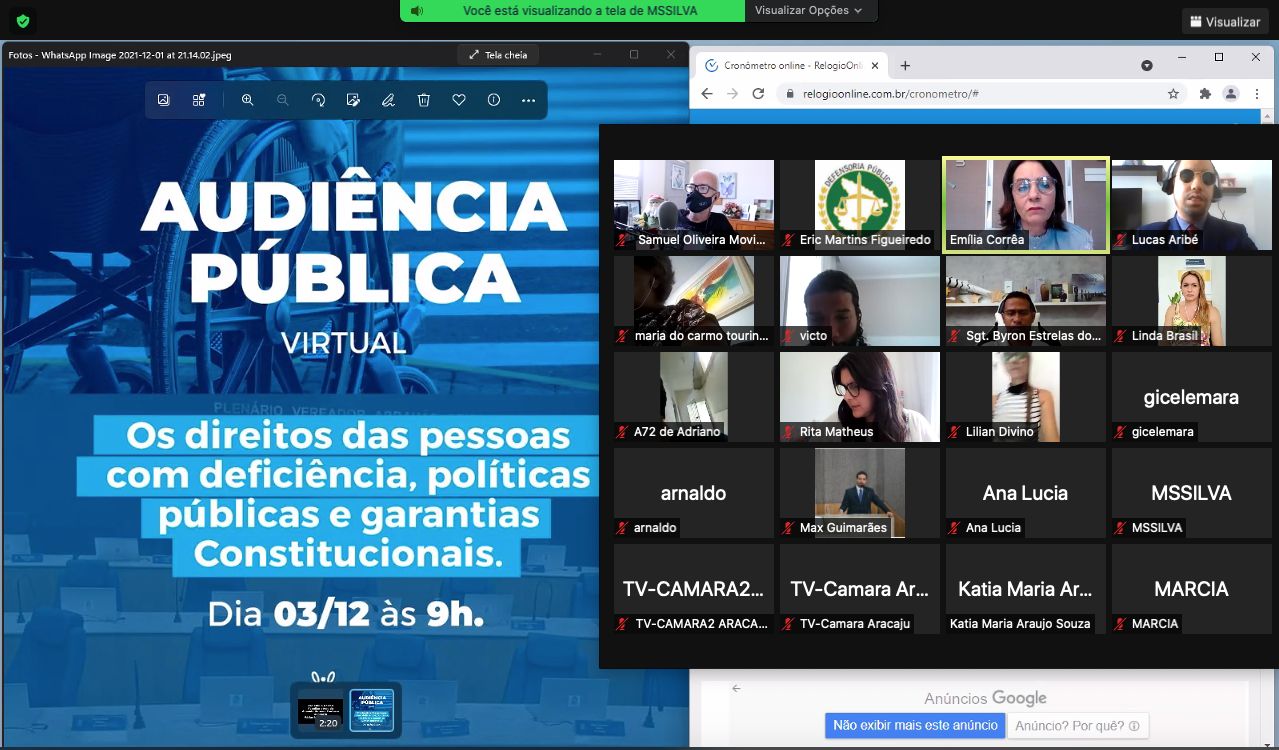Open the Visualizar Opções dropdown
Viewport: 1279px width, 750px height.
click(x=809, y=10)
